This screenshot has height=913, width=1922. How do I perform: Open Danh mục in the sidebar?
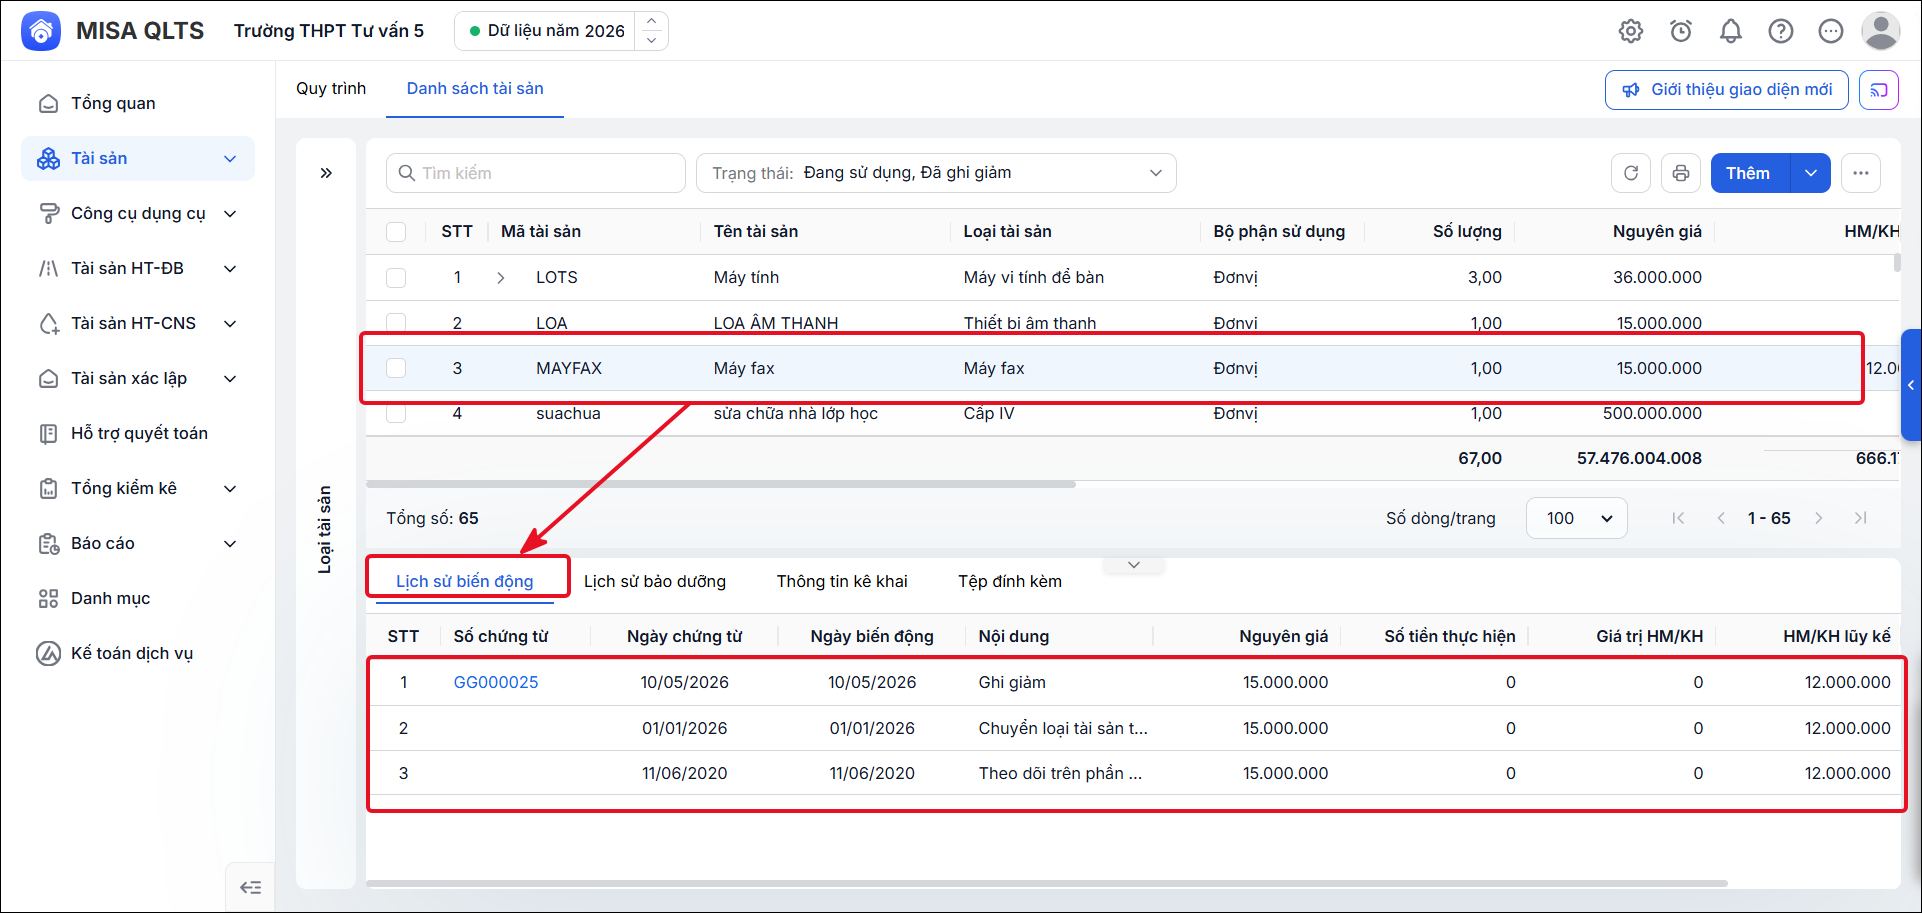click(x=138, y=598)
